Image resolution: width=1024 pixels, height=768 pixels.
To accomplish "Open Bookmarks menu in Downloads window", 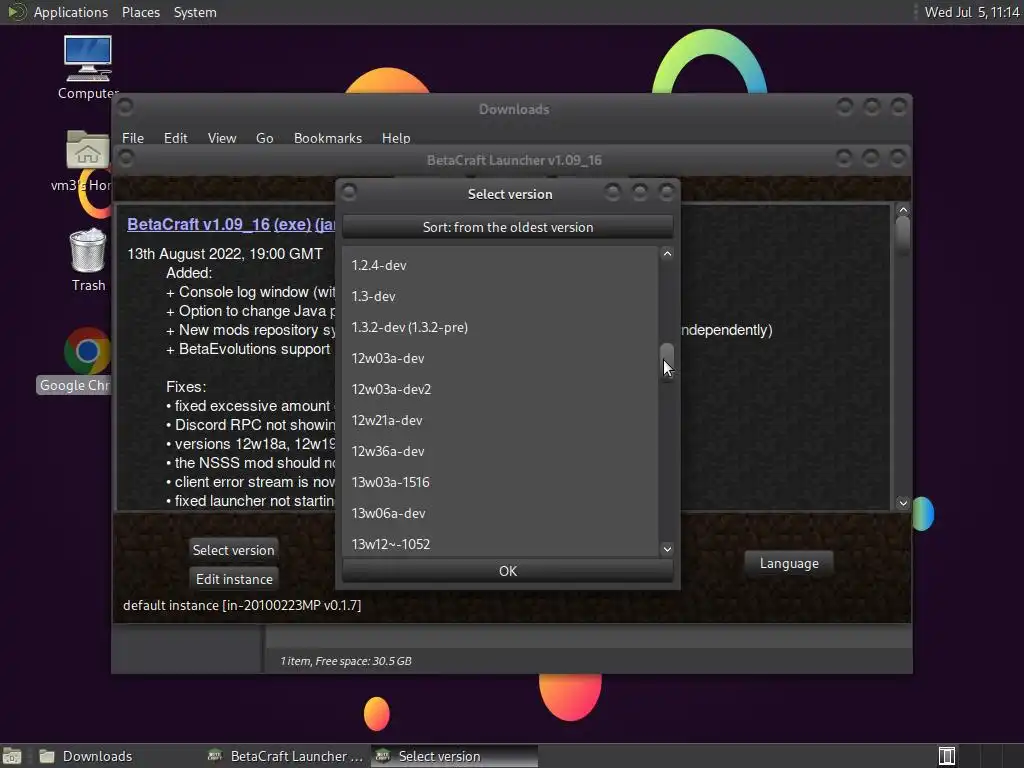I will pyautogui.click(x=328, y=138).
